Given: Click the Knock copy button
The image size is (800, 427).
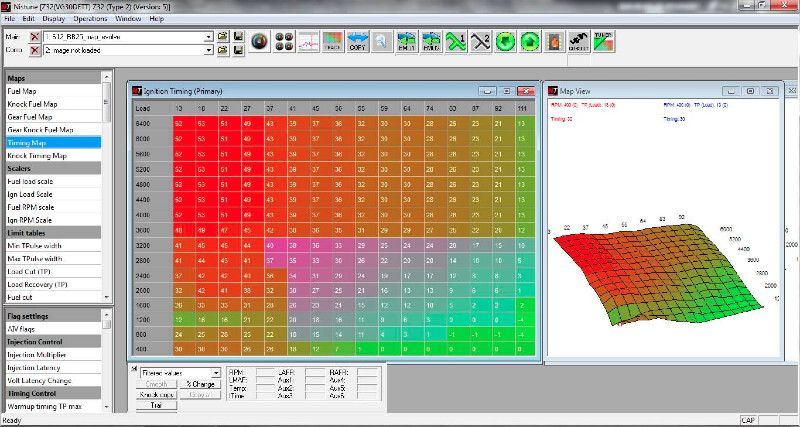Looking at the screenshot, I should click(x=157, y=395).
